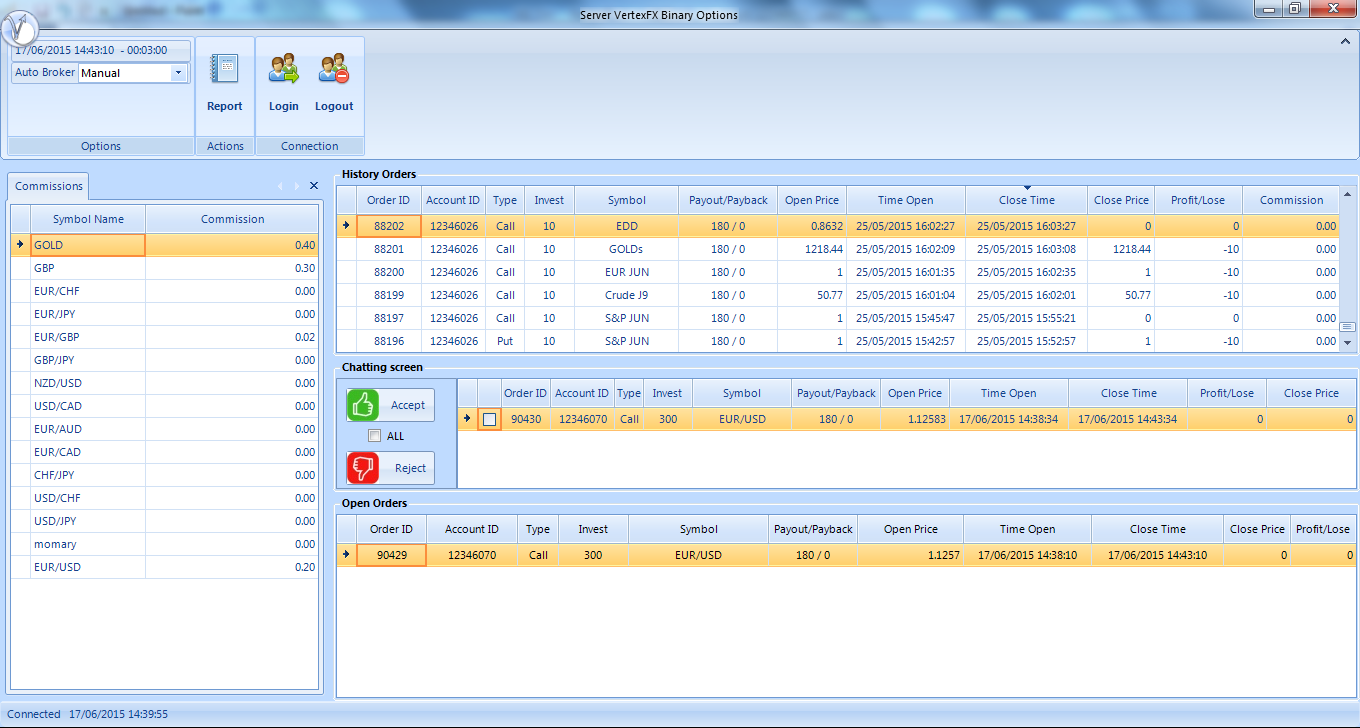The height and width of the screenshot is (728, 1360).
Task: Click the Invest header in Chatting screen
Action: (x=667, y=393)
